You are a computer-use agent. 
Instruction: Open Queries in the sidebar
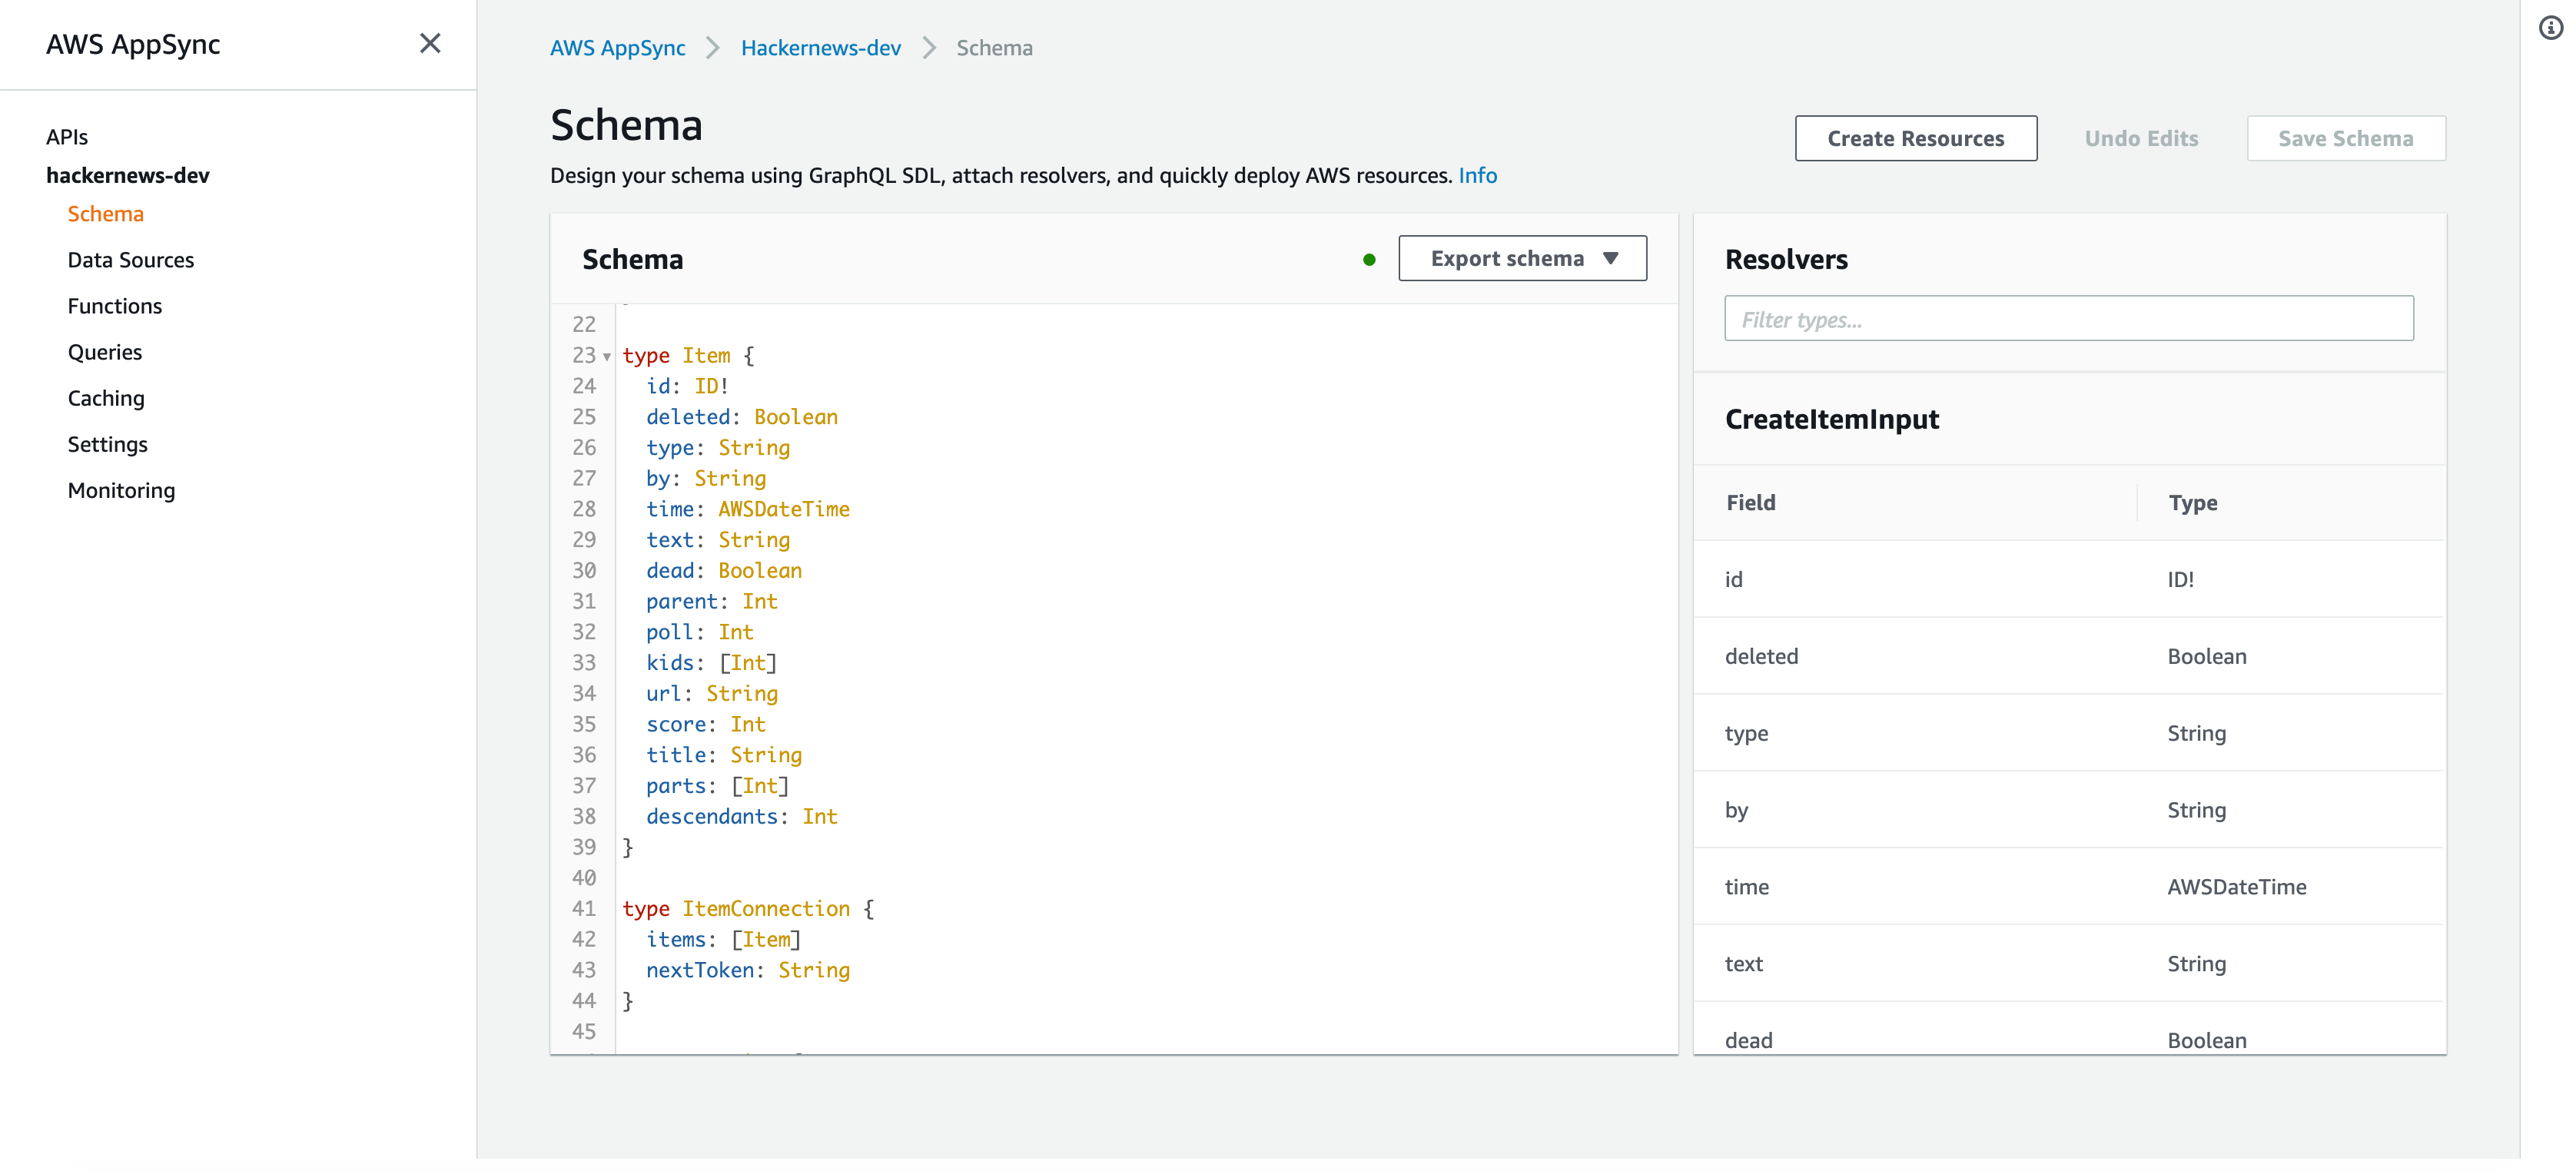point(105,352)
